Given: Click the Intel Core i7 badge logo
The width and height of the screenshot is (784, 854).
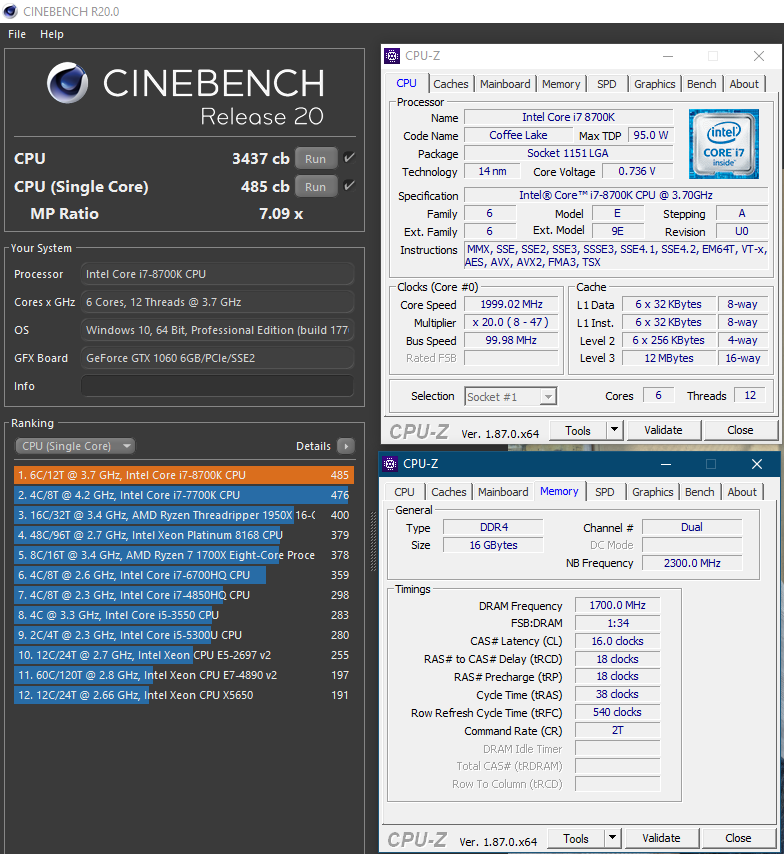Looking at the screenshot, I should pos(724,144).
